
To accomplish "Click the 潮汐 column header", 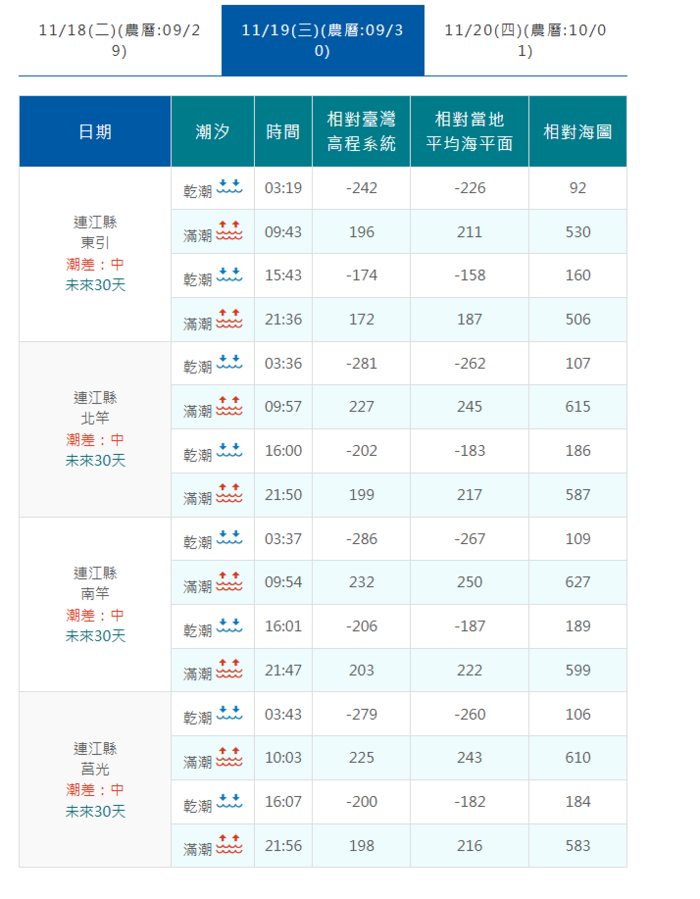I will [x=212, y=132].
